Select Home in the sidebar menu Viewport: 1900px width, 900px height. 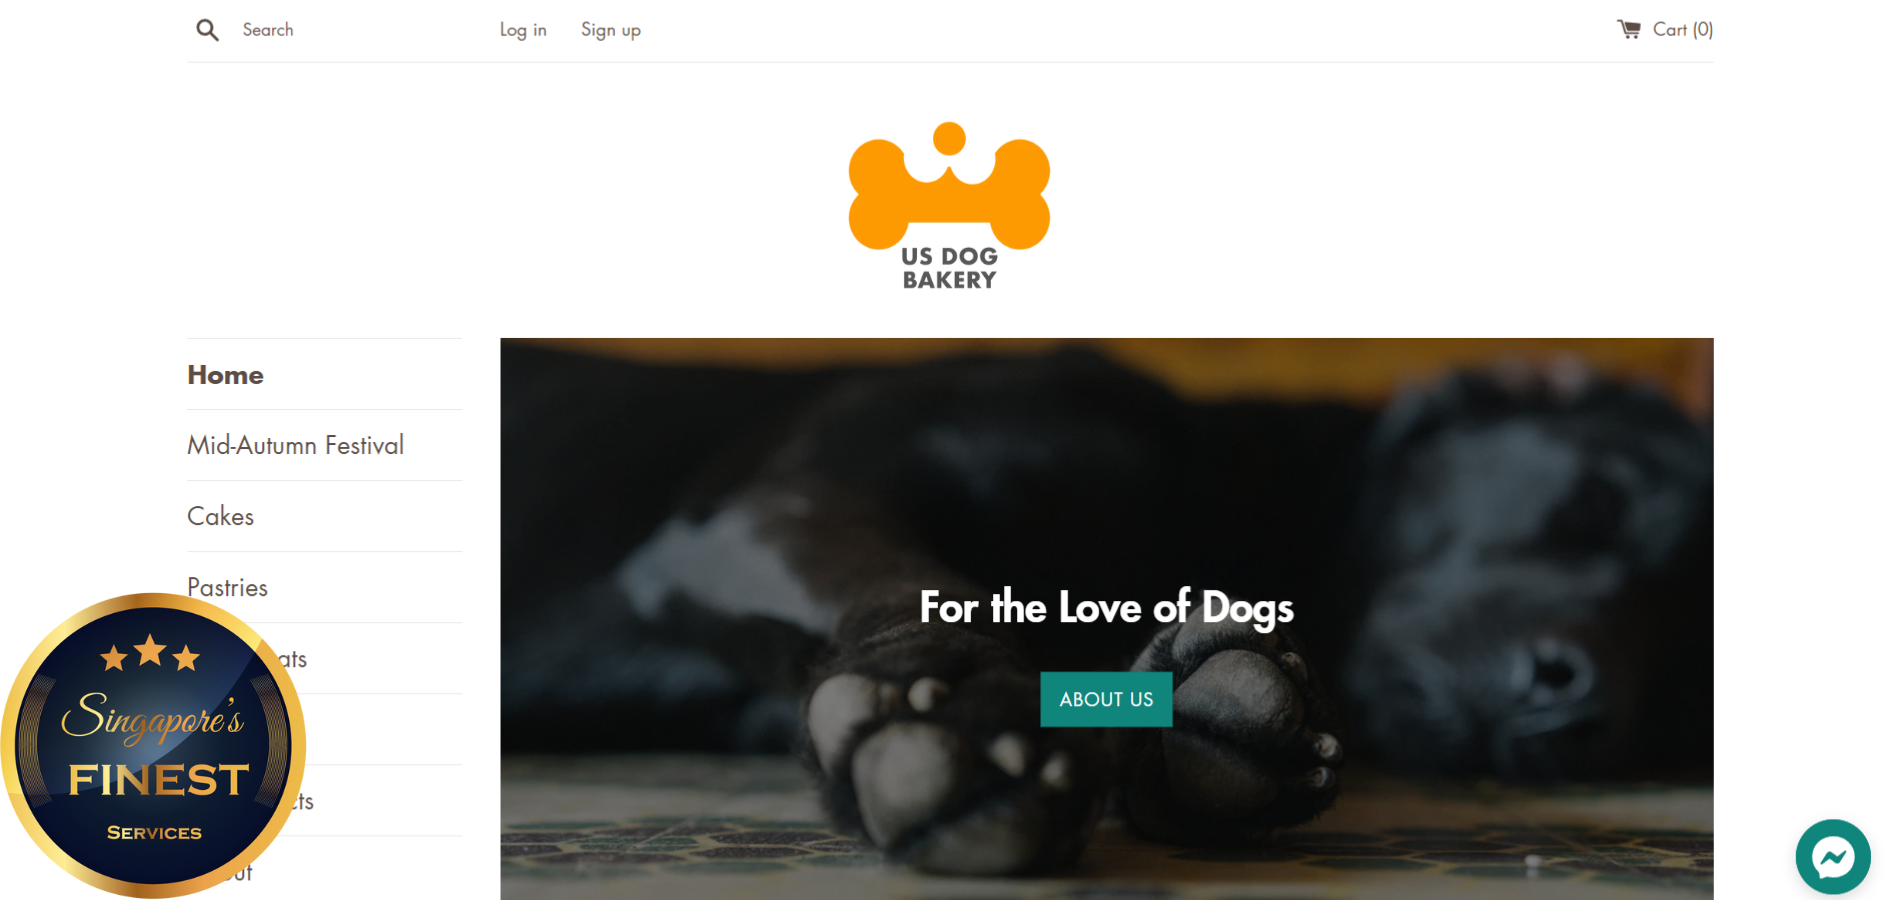tap(225, 375)
